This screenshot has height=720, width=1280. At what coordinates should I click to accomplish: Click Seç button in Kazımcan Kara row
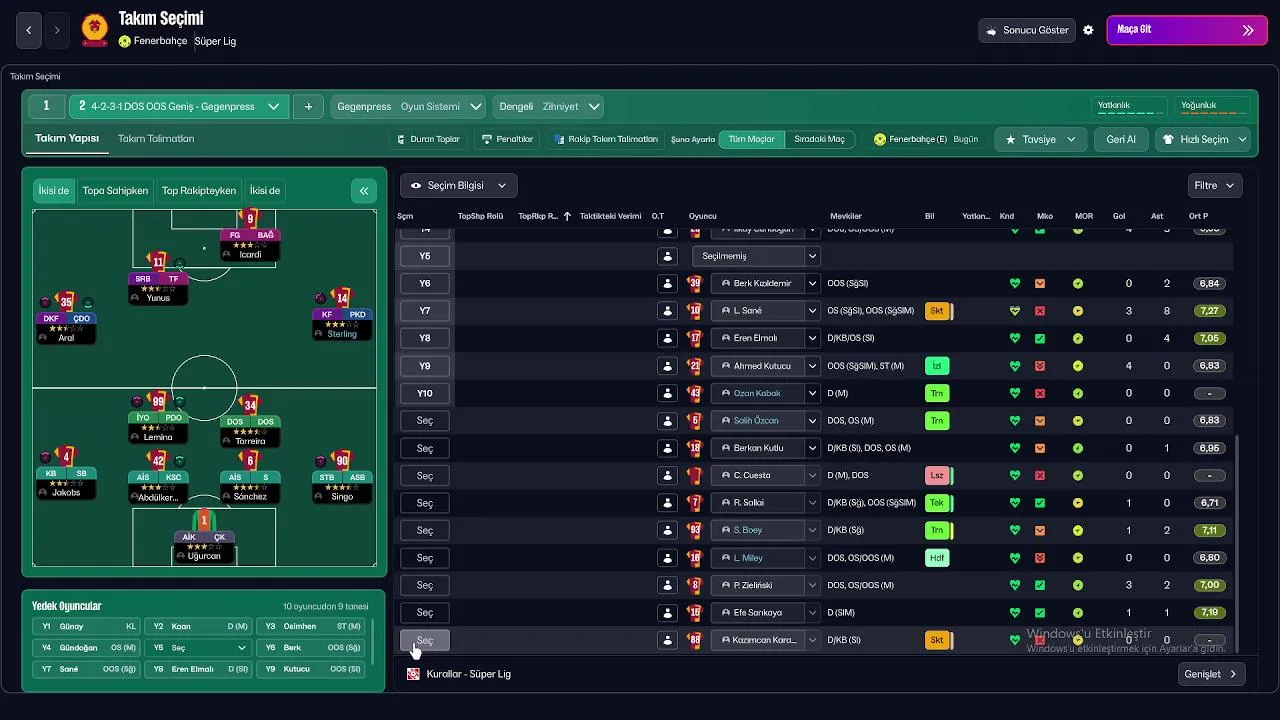click(425, 640)
